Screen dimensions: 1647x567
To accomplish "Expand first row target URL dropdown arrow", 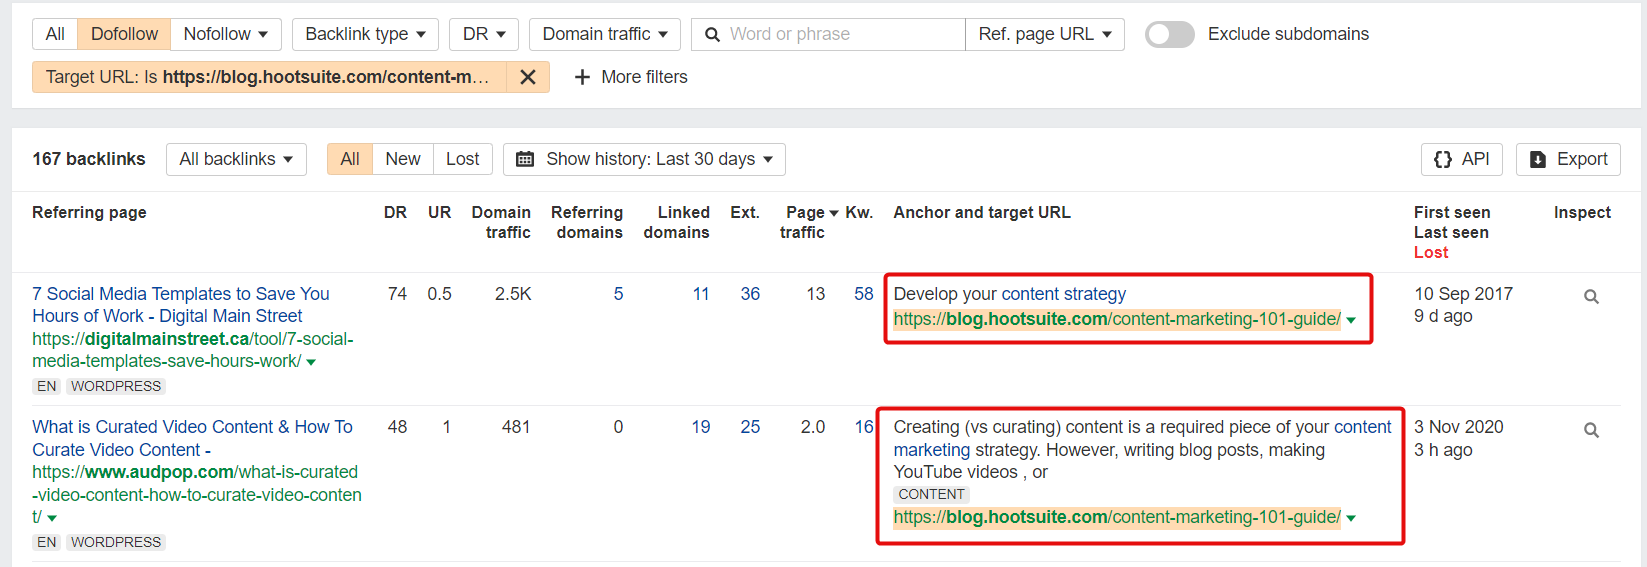I will click(1351, 320).
